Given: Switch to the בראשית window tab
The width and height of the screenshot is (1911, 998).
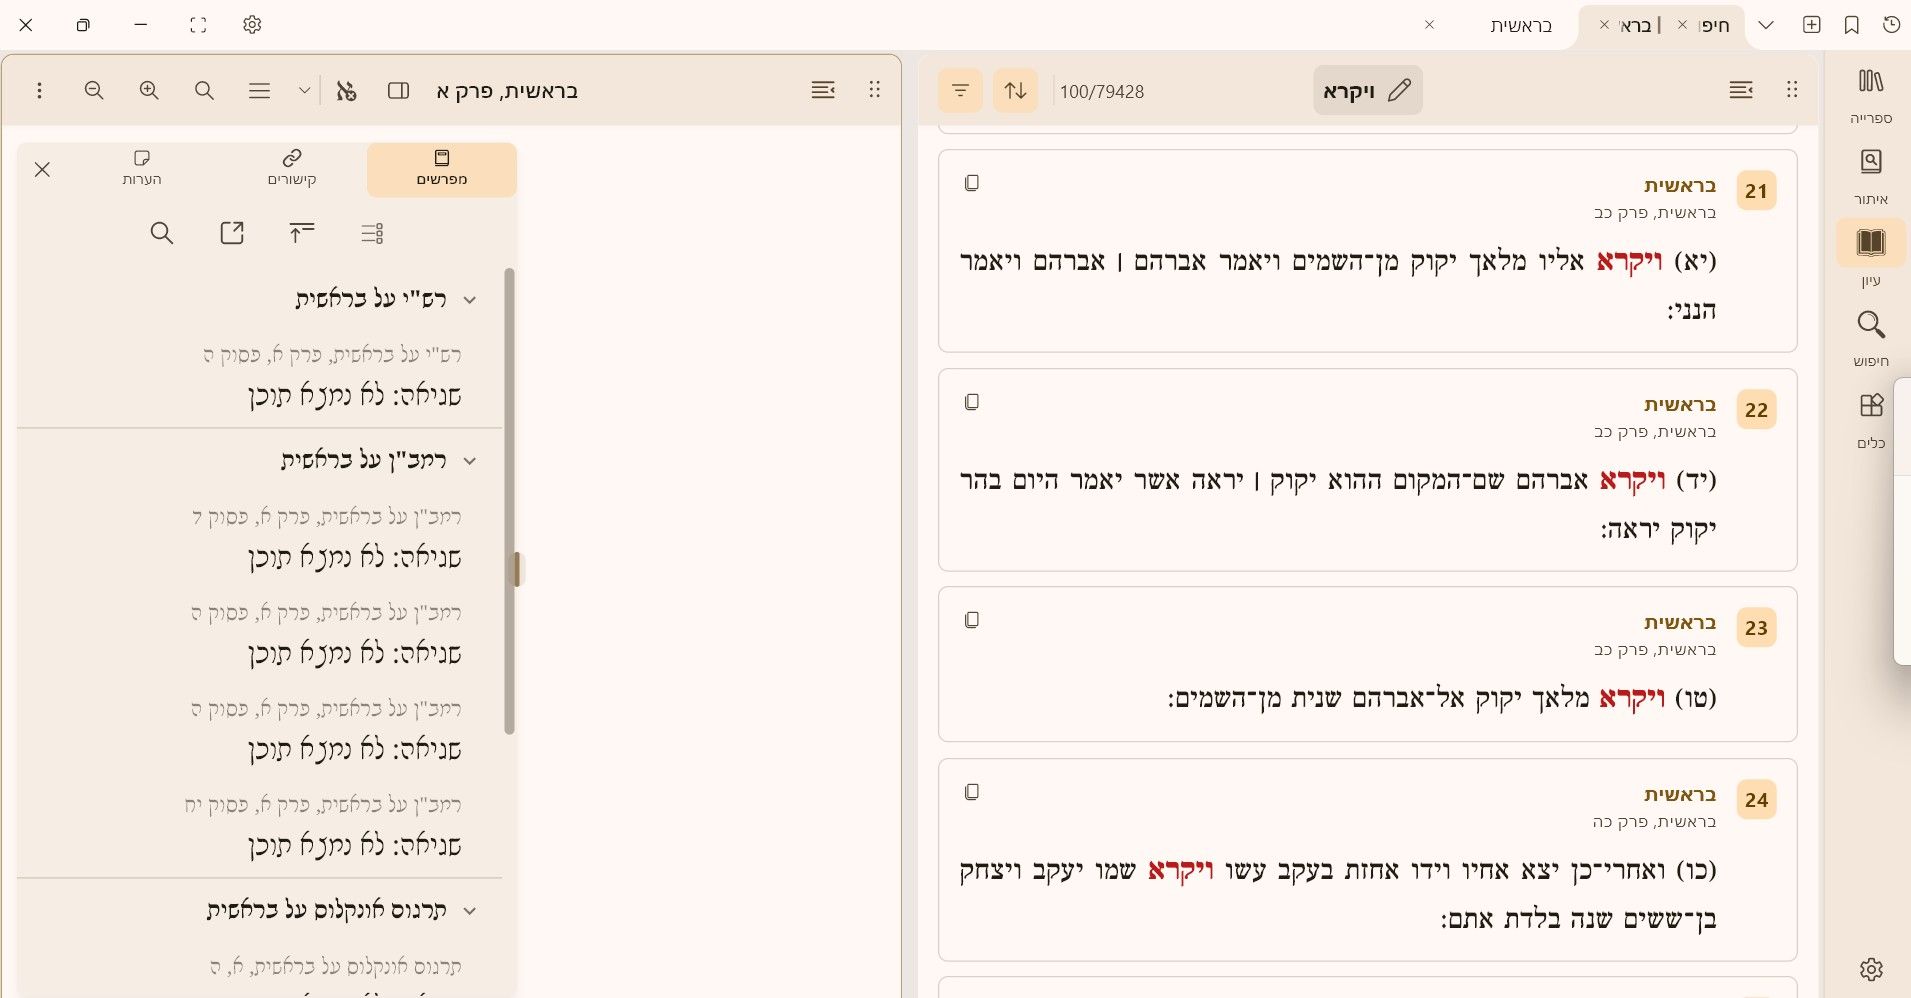Looking at the screenshot, I should tap(1520, 26).
